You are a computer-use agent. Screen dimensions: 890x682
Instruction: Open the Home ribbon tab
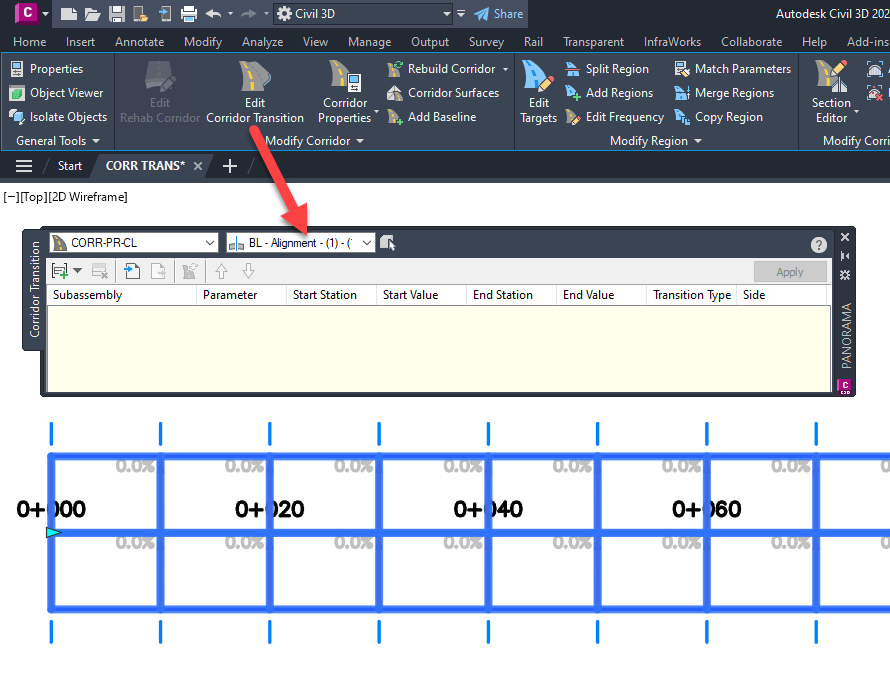[30, 42]
